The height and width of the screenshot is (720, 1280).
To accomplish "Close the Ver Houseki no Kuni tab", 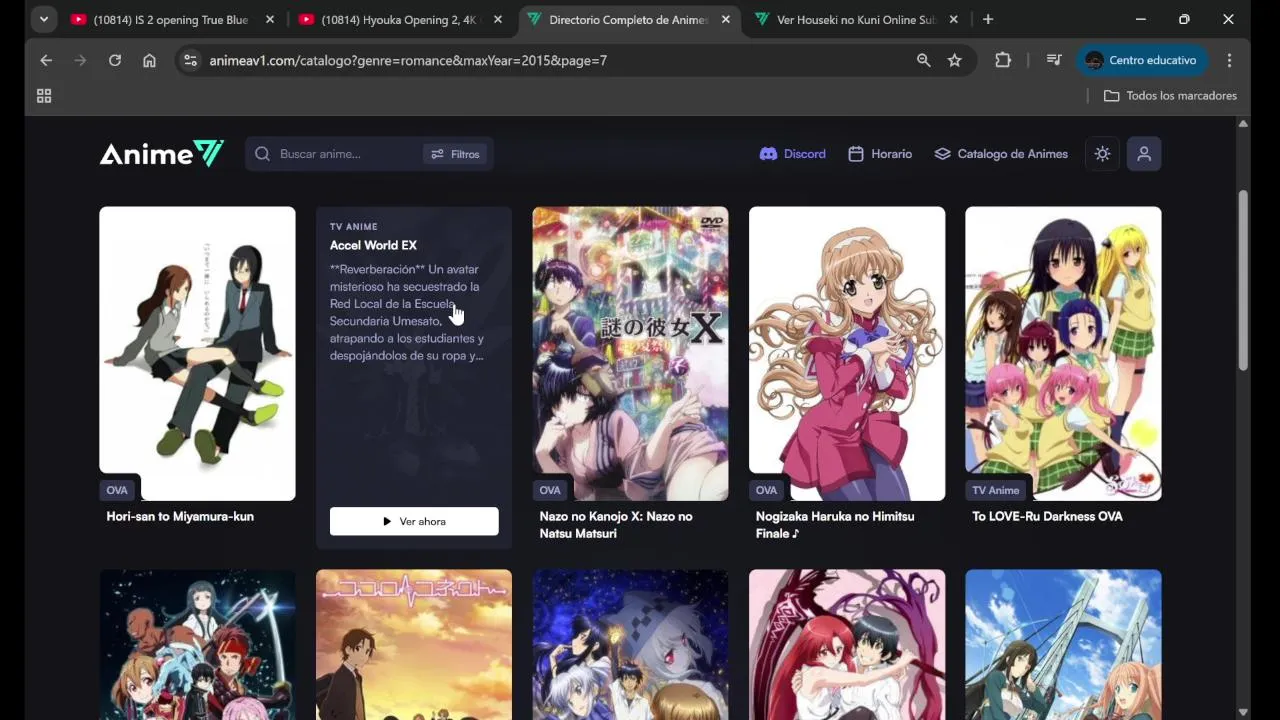I will [954, 19].
